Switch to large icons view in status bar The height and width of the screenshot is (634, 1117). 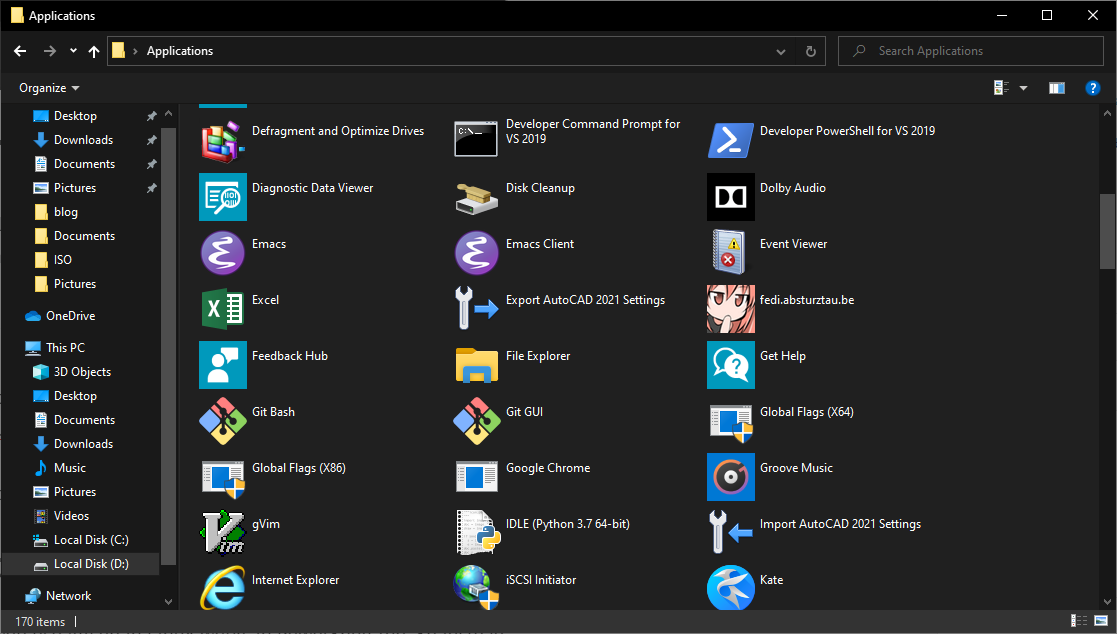coord(1101,621)
